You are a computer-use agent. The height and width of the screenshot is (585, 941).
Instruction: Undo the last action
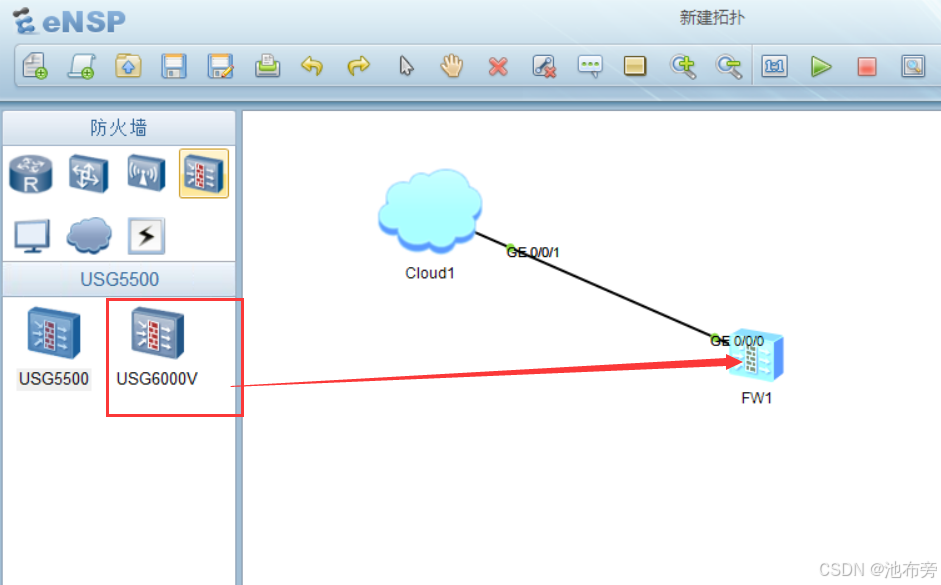click(x=312, y=65)
